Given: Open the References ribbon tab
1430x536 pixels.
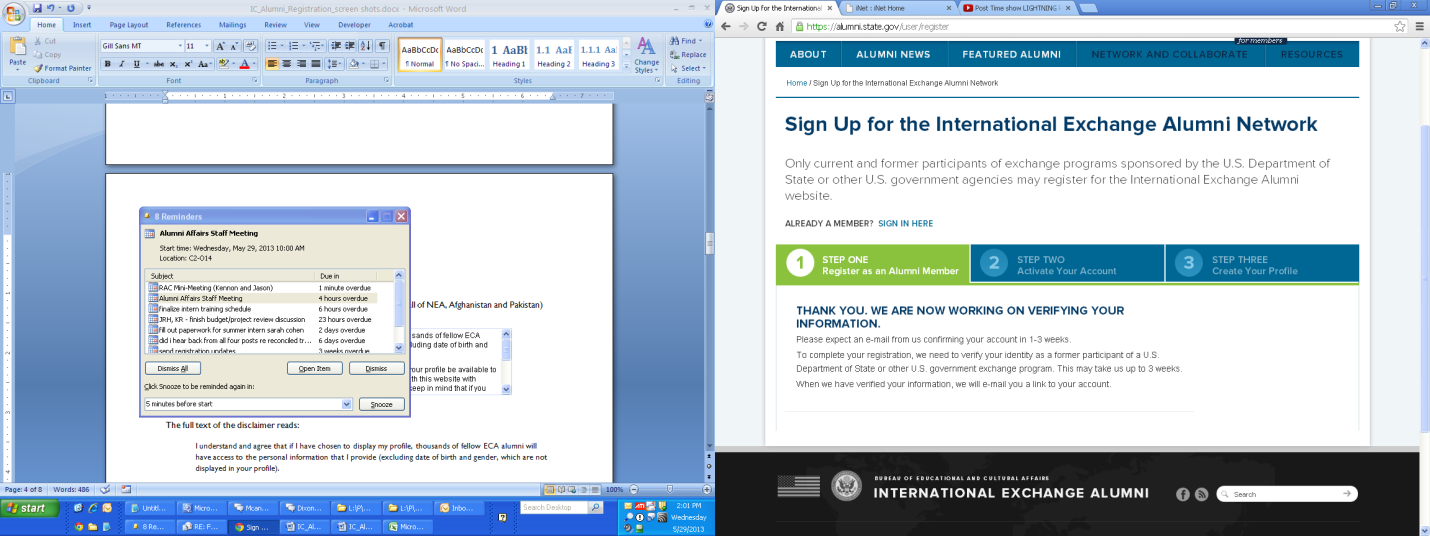Looking at the screenshot, I should coord(183,24).
